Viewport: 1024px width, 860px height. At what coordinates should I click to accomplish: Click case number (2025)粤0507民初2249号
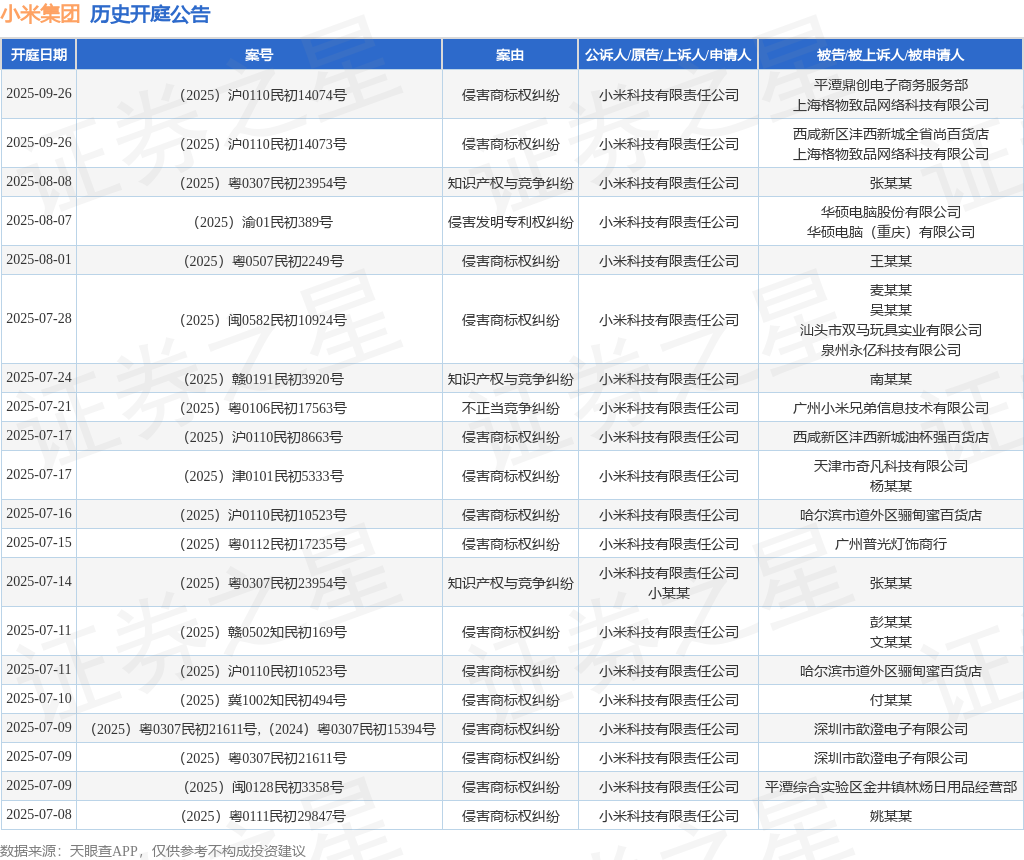pyautogui.click(x=263, y=262)
